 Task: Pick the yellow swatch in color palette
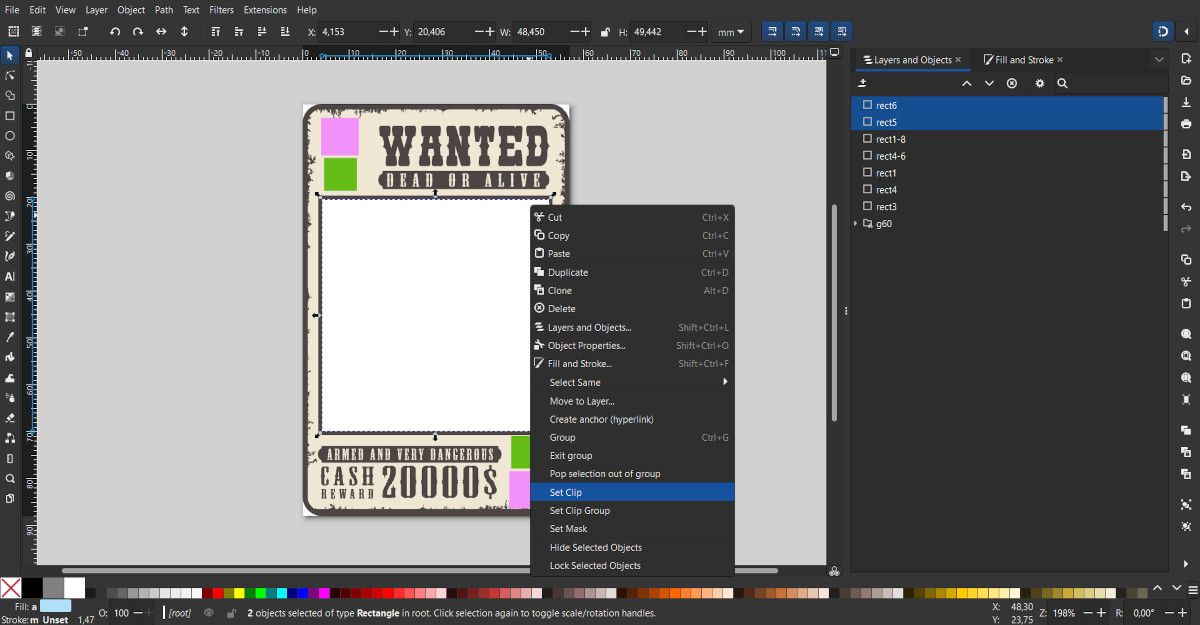click(x=239, y=593)
